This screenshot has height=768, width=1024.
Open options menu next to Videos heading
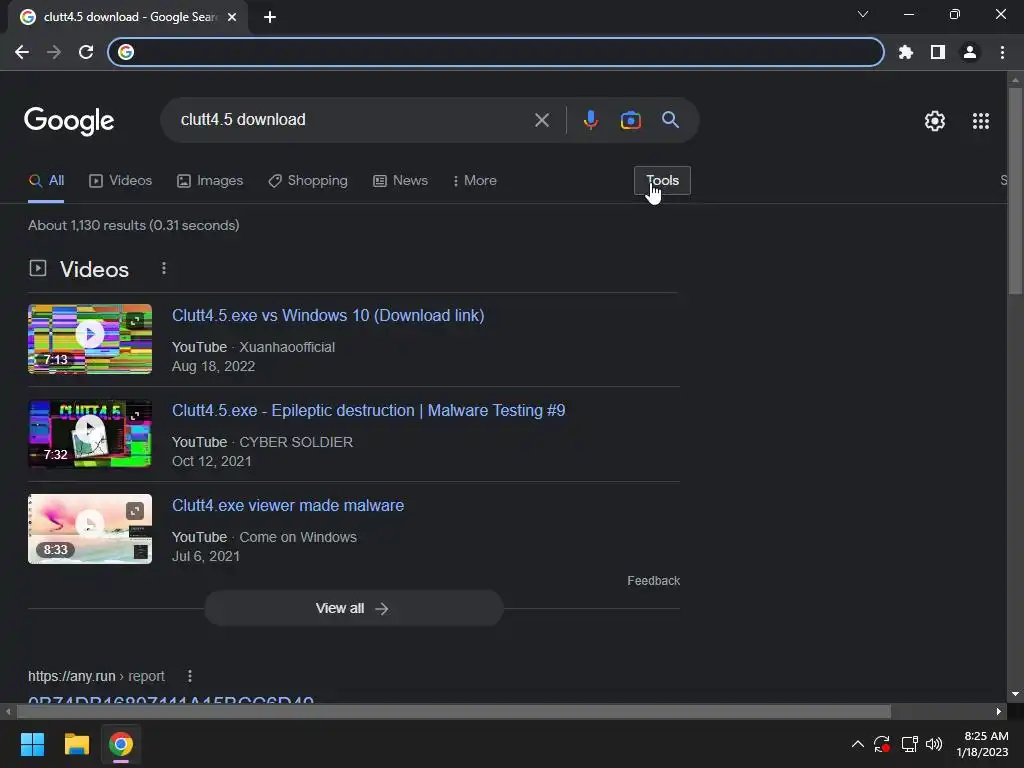point(164,268)
